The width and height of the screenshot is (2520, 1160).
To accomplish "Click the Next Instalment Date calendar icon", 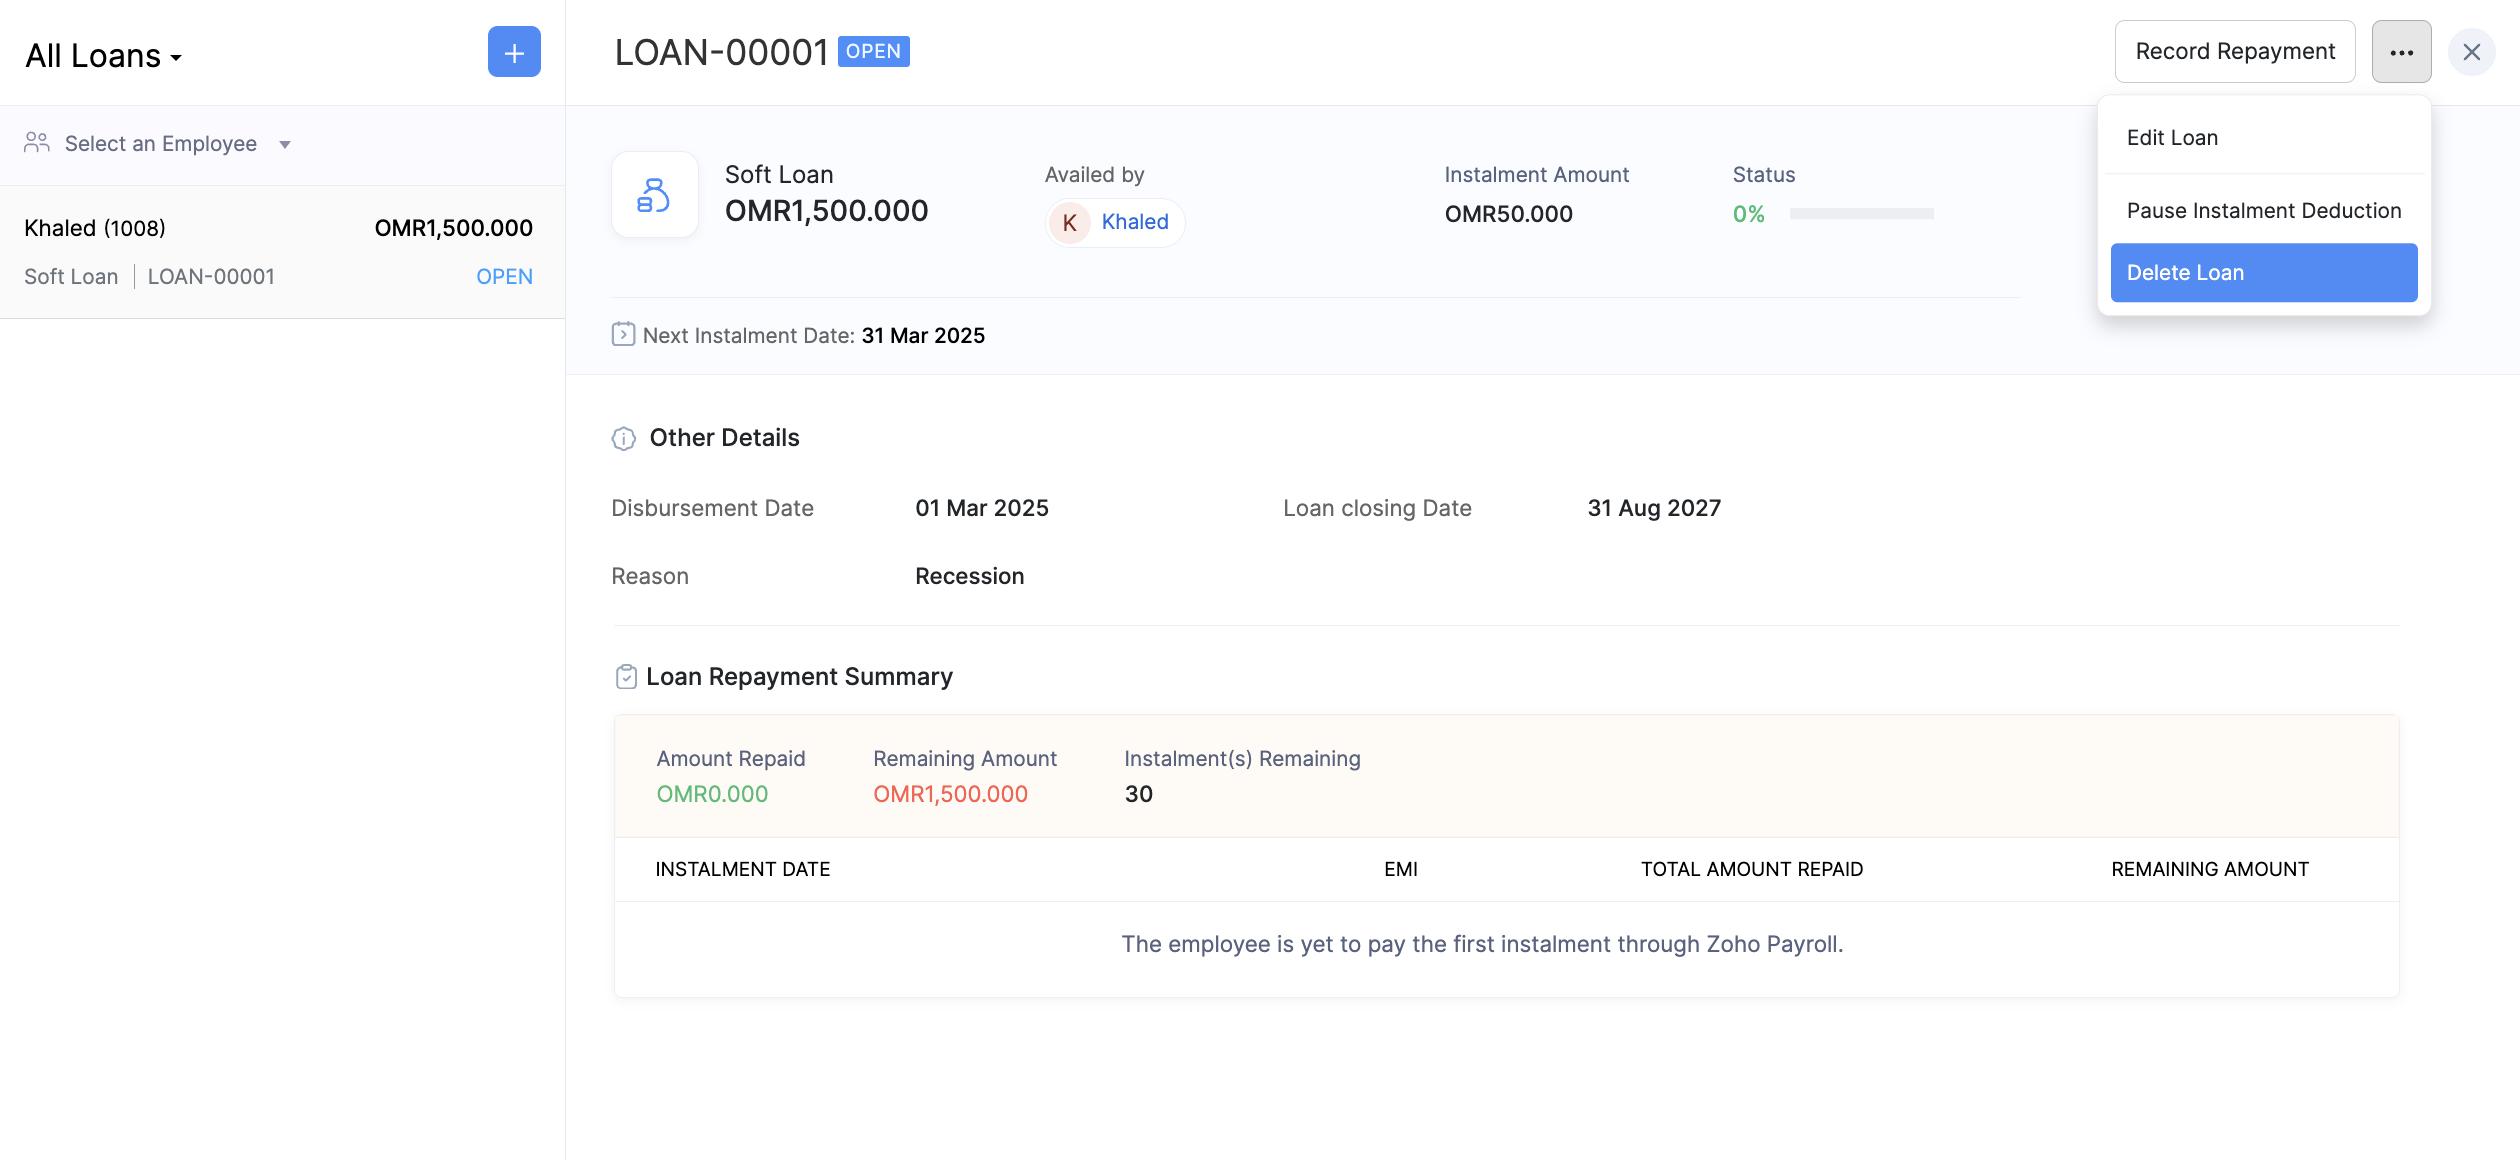I will (x=623, y=334).
